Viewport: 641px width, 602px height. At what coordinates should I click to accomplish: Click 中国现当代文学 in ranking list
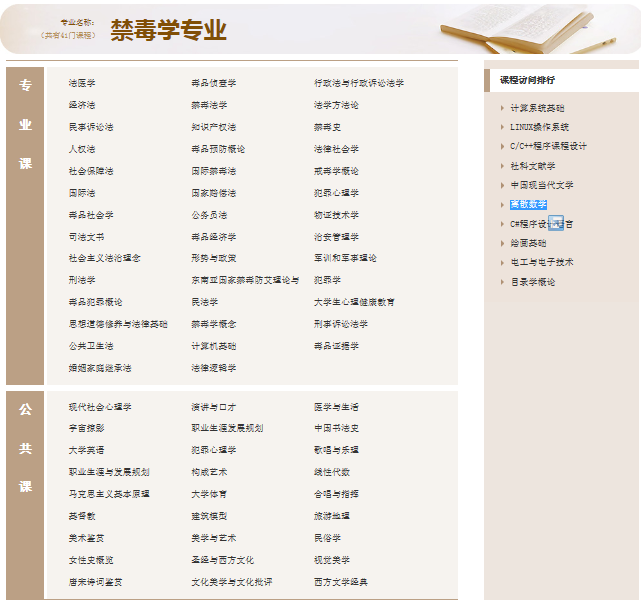pos(542,185)
